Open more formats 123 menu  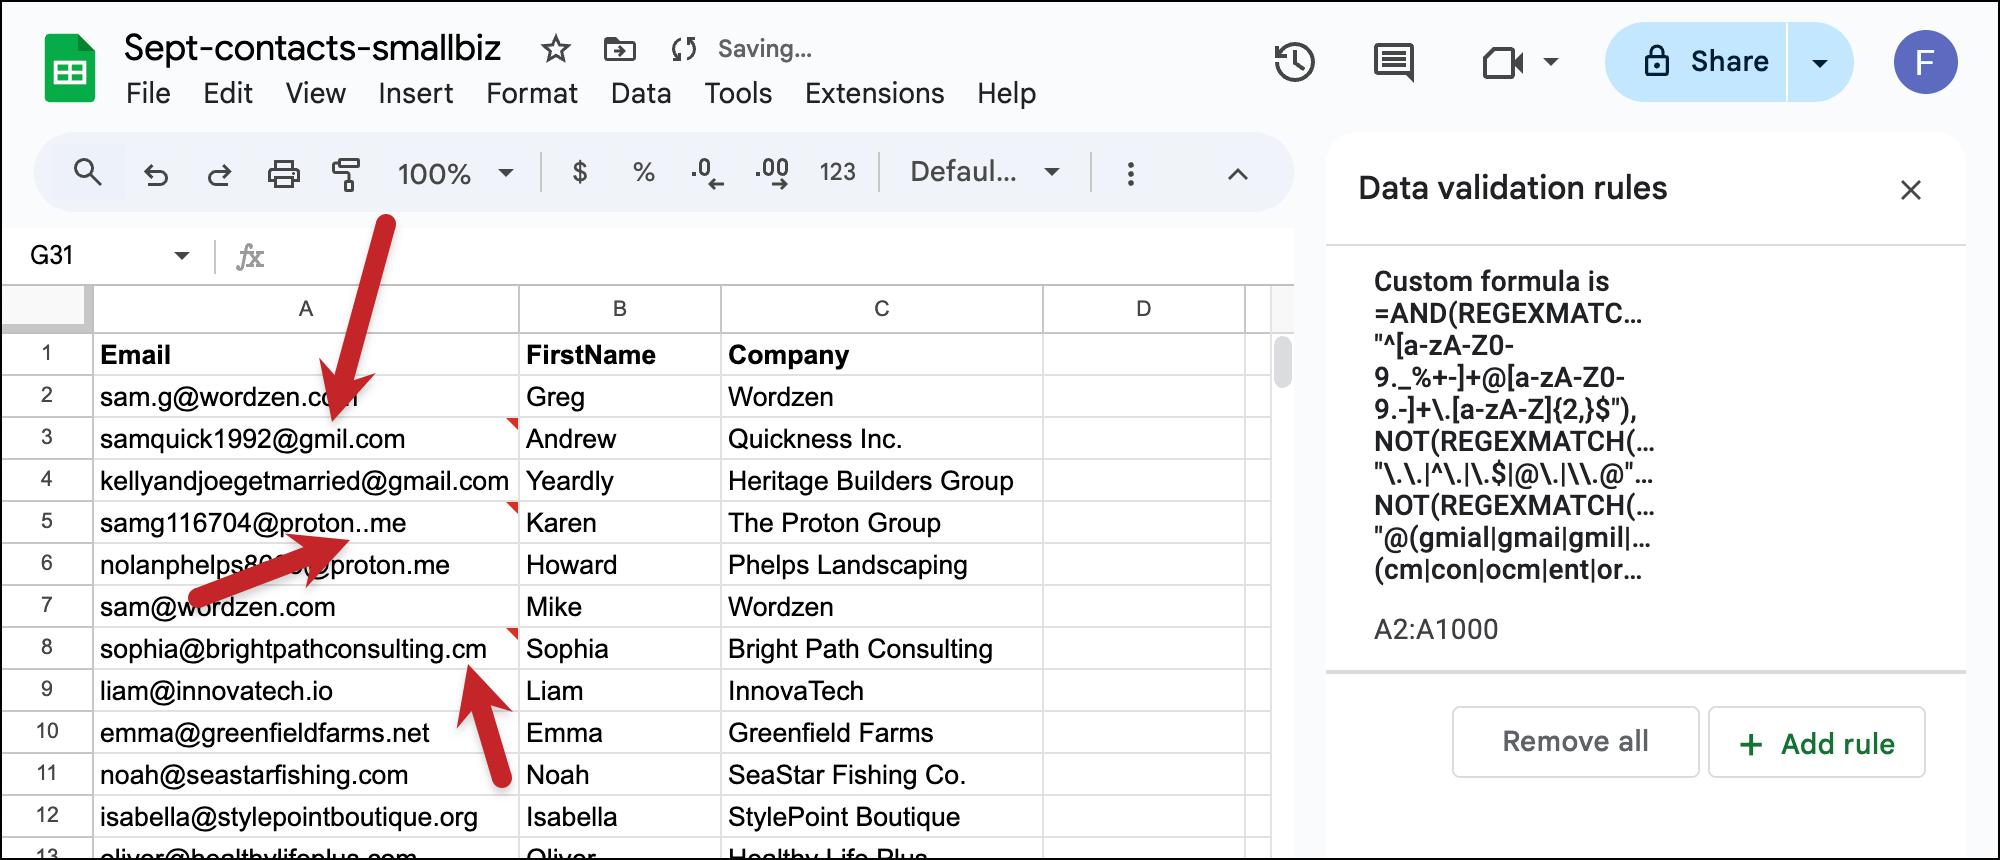(837, 172)
